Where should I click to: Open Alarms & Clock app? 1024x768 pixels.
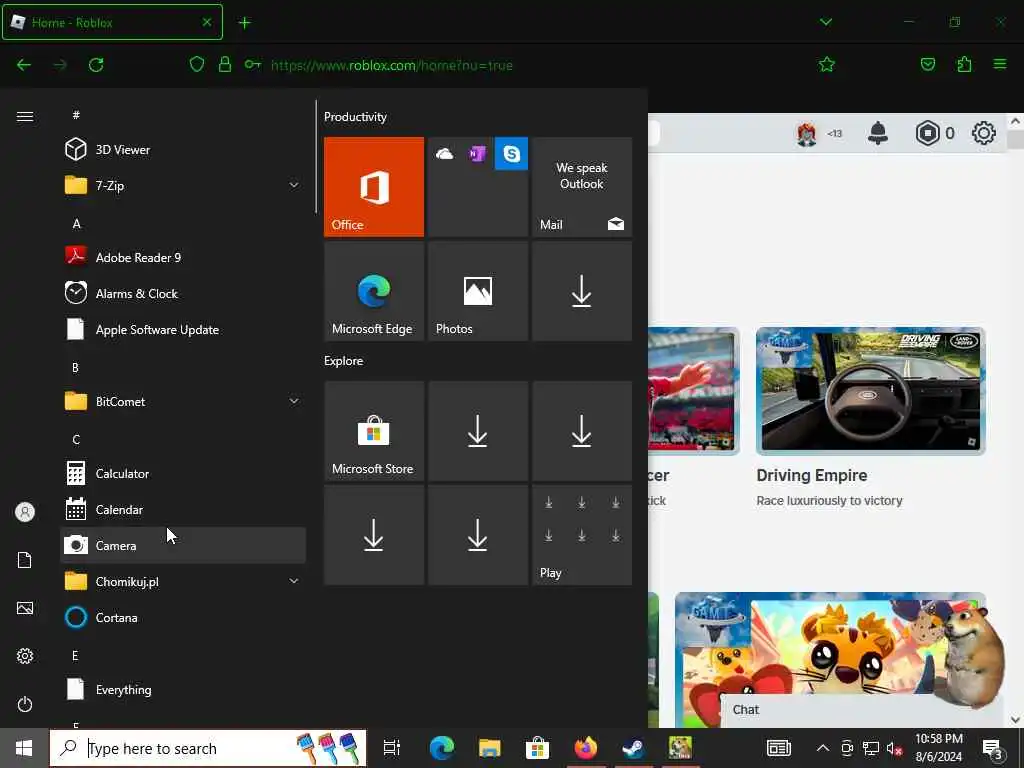click(x=183, y=293)
